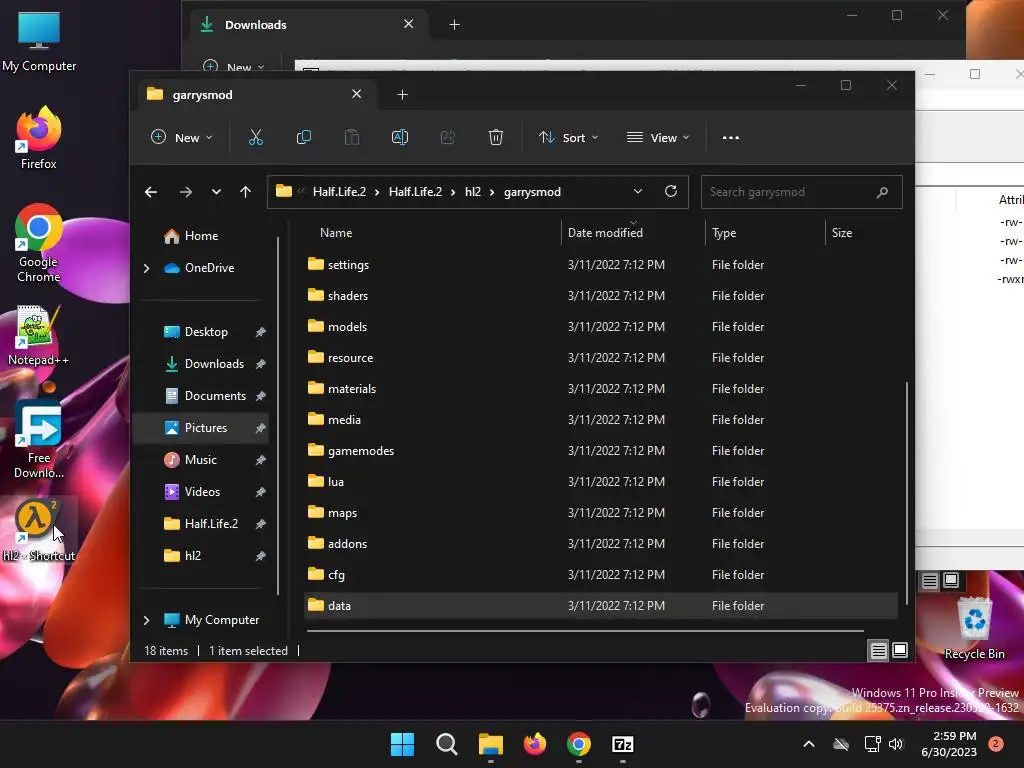The height and width of the screenshot is (768, 1024).
Task: Open the clock and date in taskbar
Action: tap(949, 744)
